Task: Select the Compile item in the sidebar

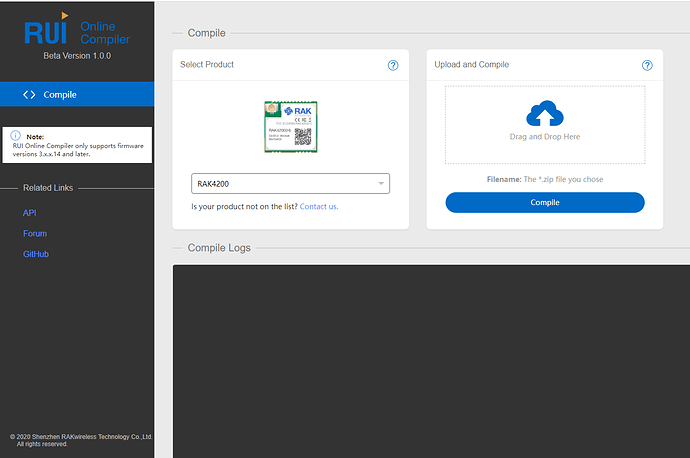Action: 60,95
